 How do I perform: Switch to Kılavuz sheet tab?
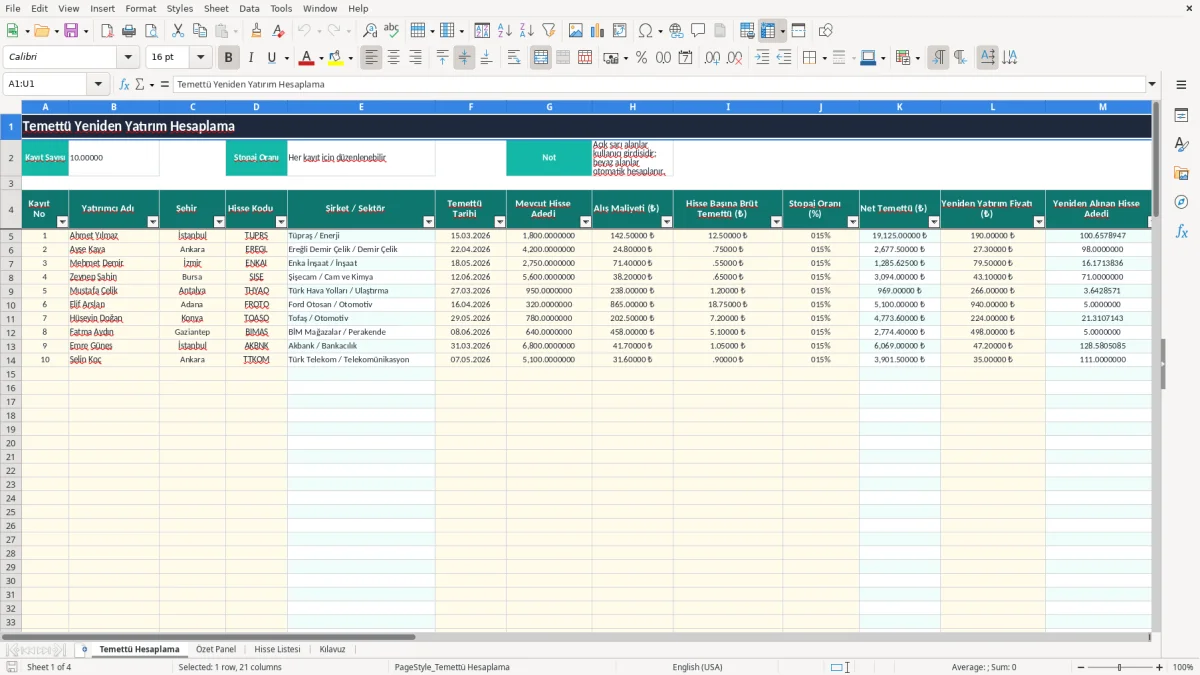[x=333, y=649]
